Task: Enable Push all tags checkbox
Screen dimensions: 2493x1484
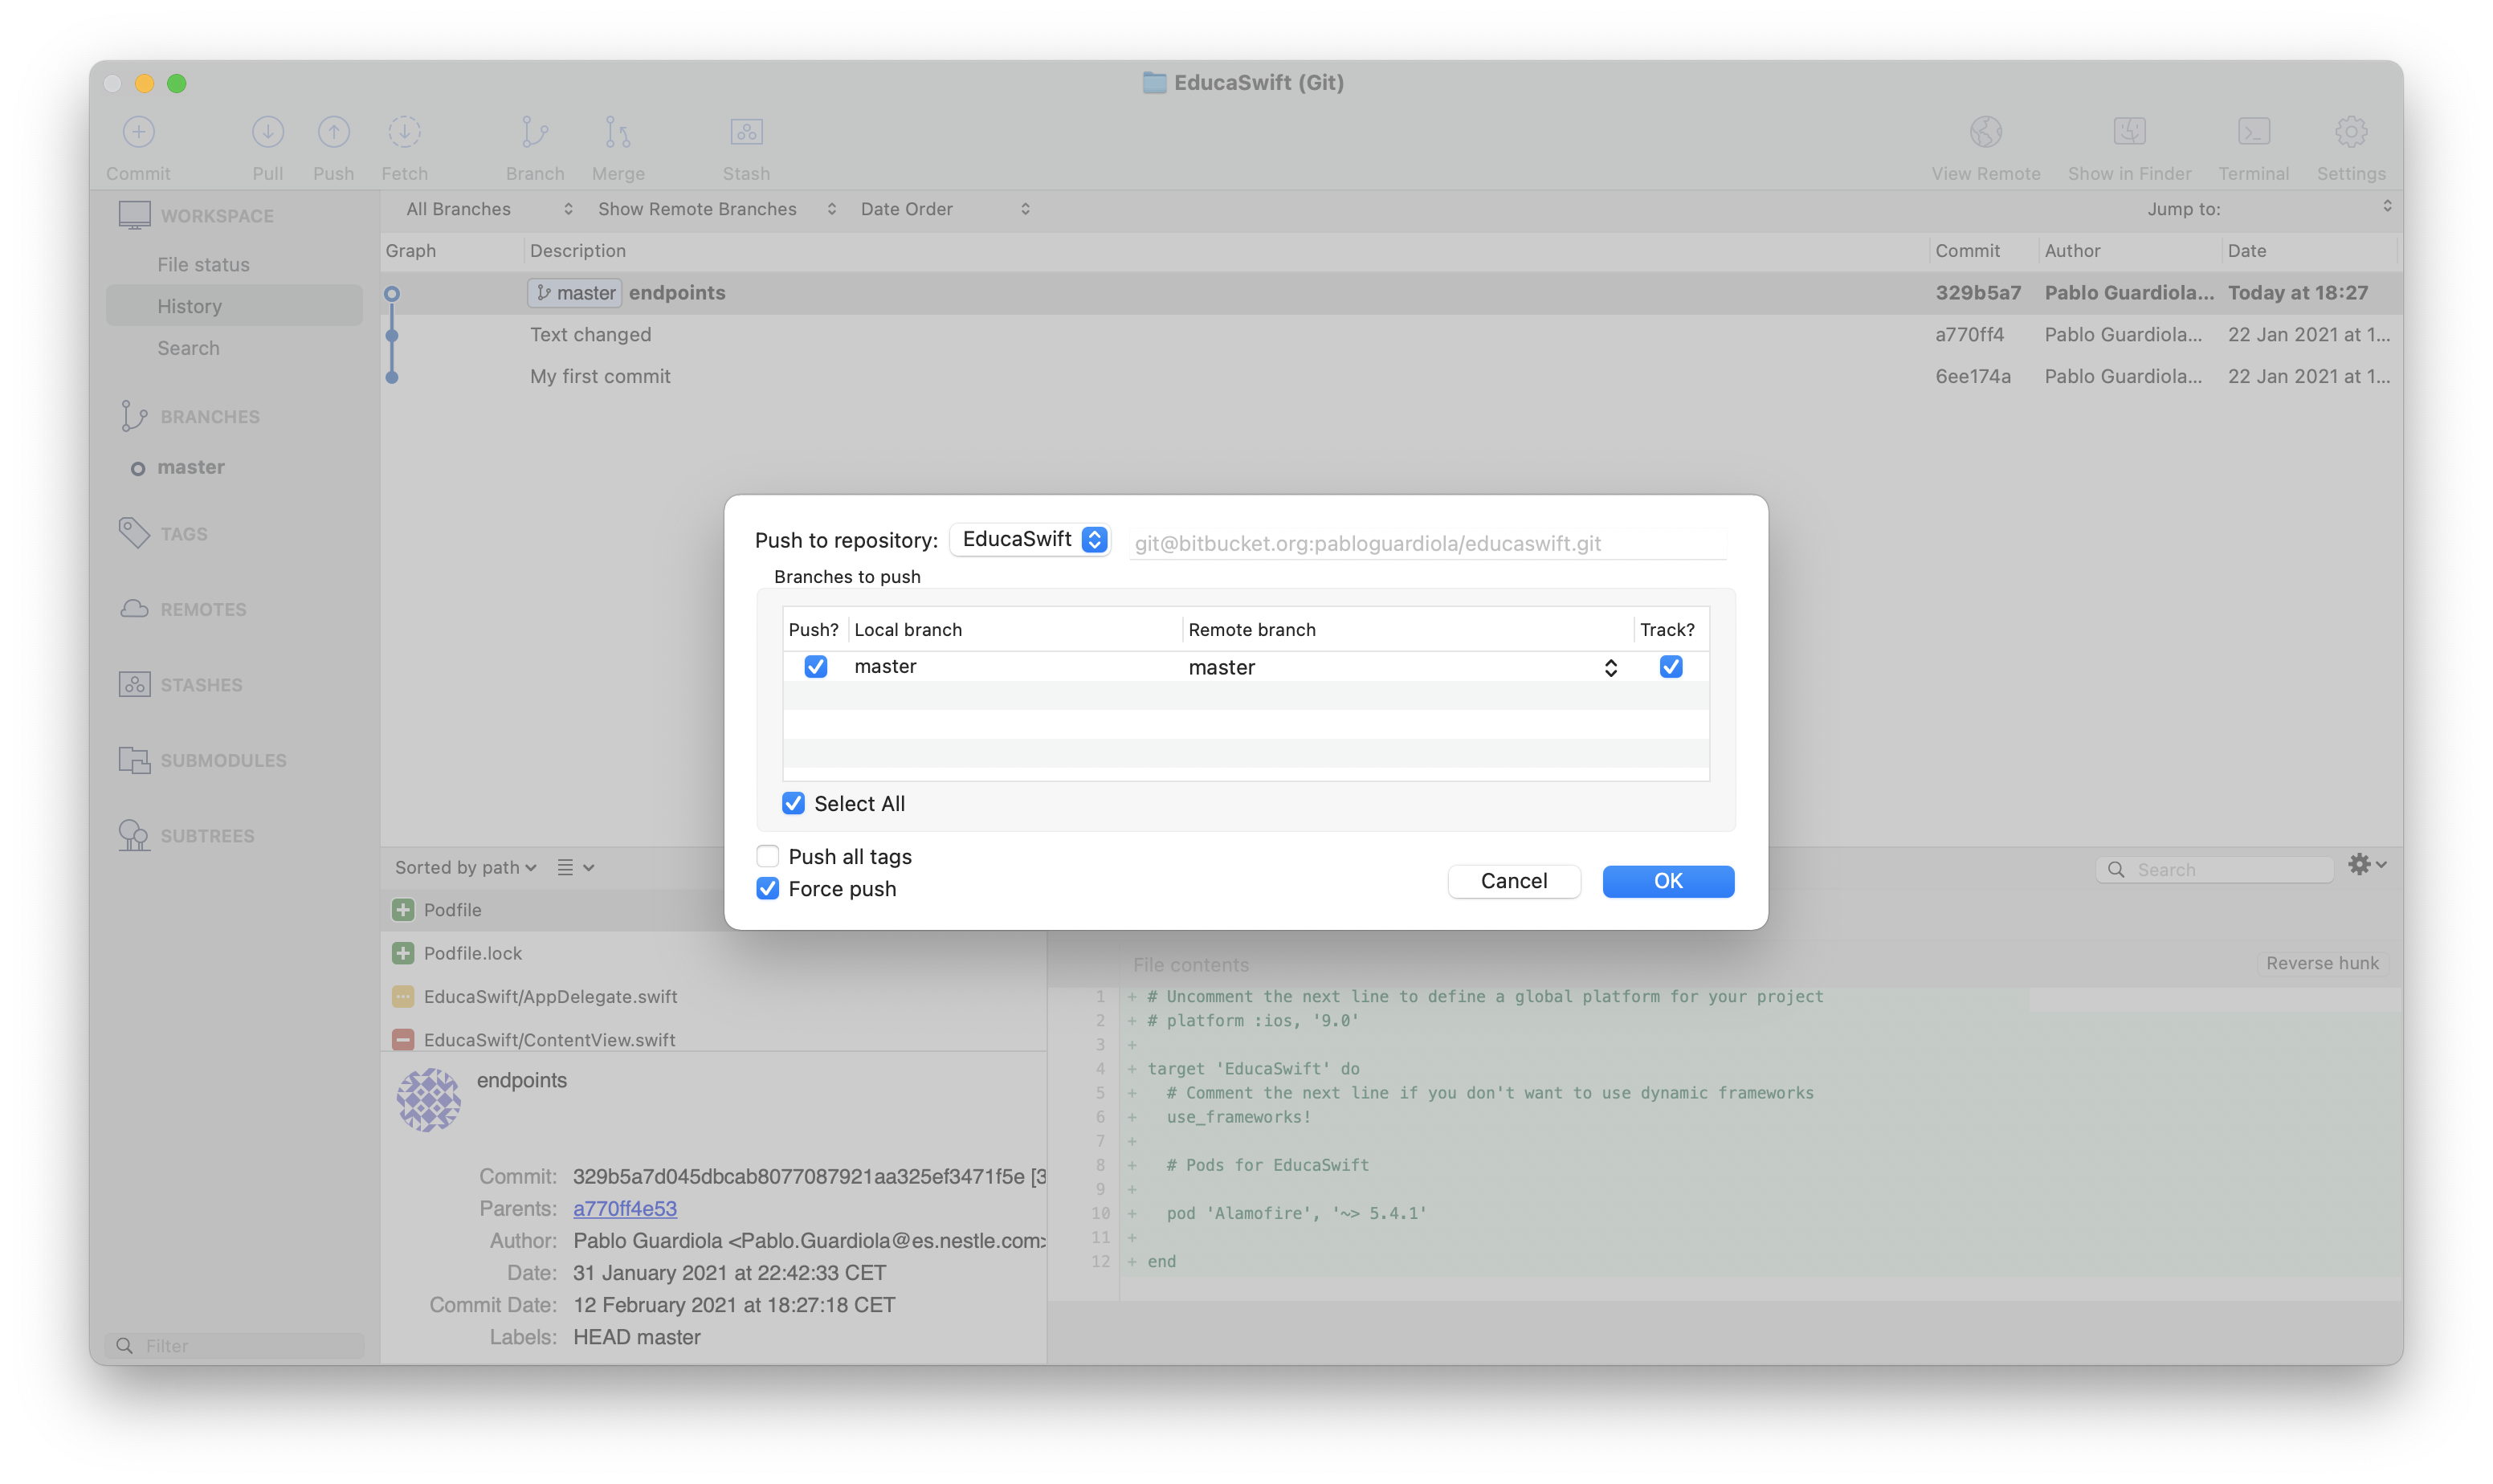Action: click(767, 856)
